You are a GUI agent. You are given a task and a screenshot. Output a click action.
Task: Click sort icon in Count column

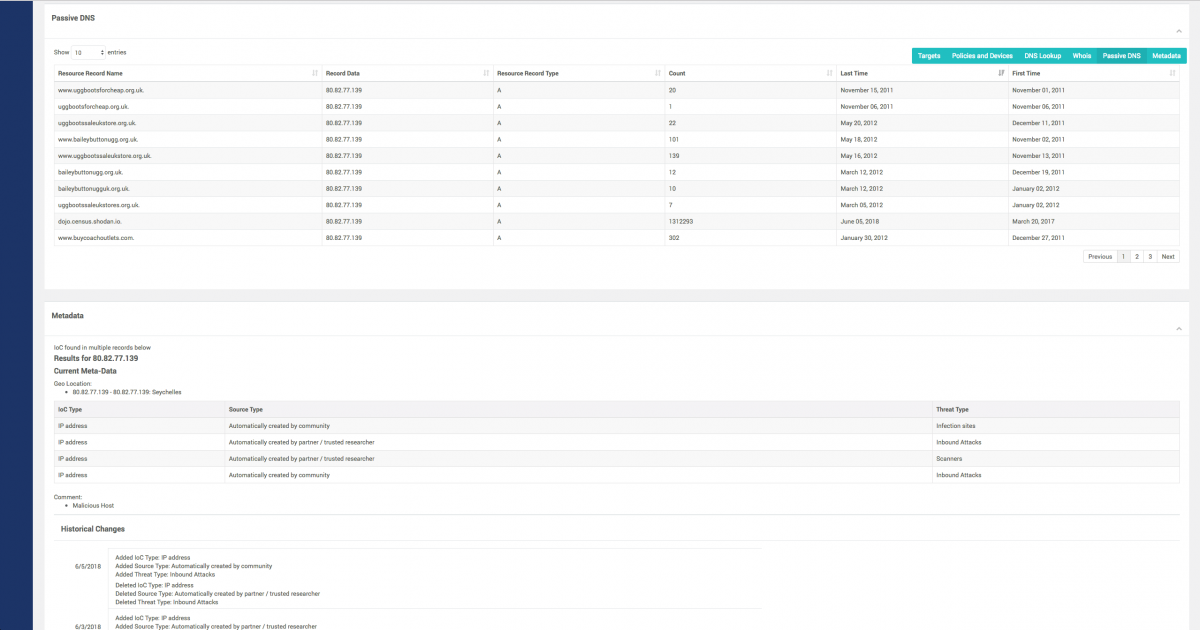829,73
